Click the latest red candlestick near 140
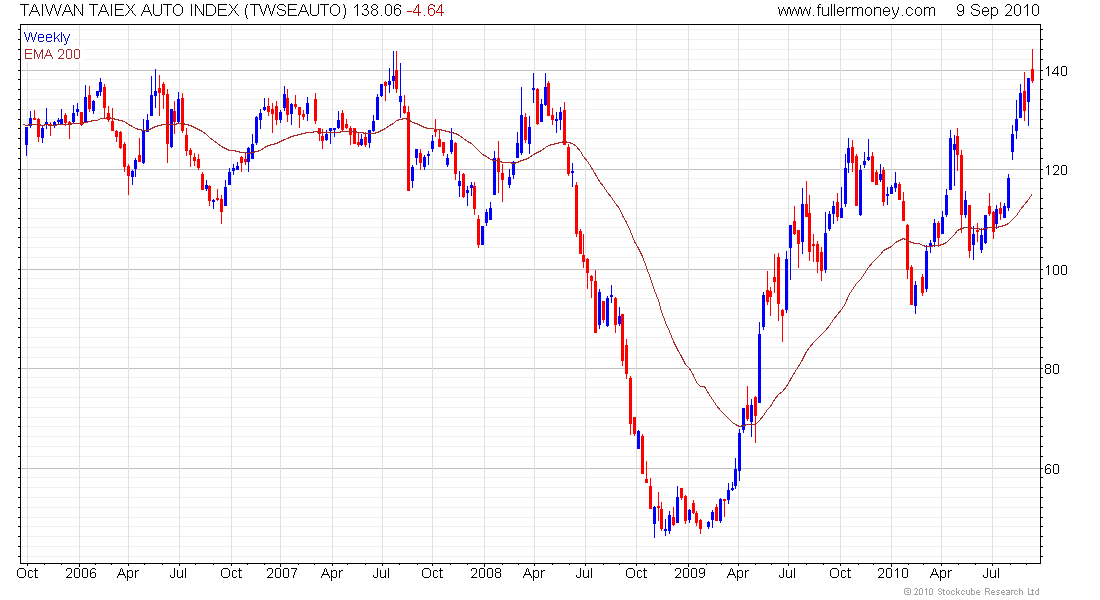The image size is (1100, 600). pos(1032,74)
